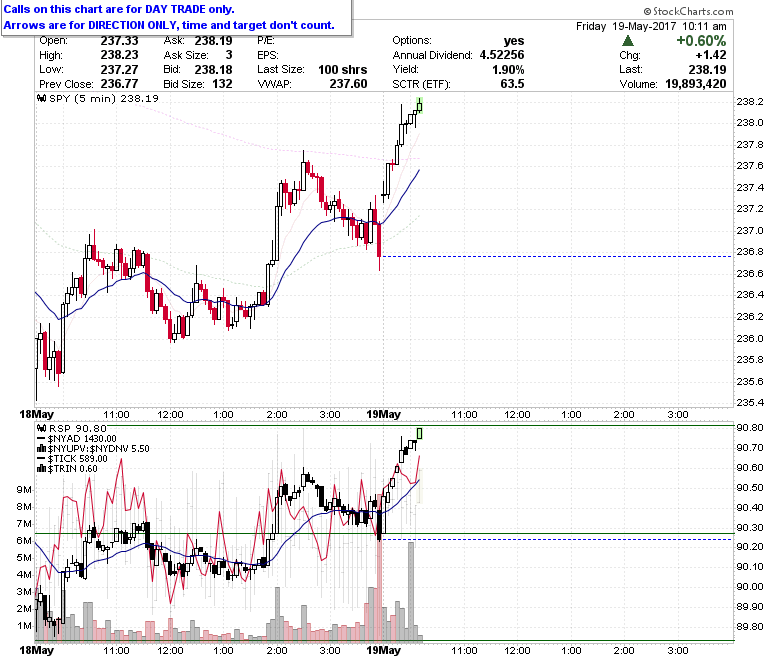Click the Bid price 238.18

[213, 70]
